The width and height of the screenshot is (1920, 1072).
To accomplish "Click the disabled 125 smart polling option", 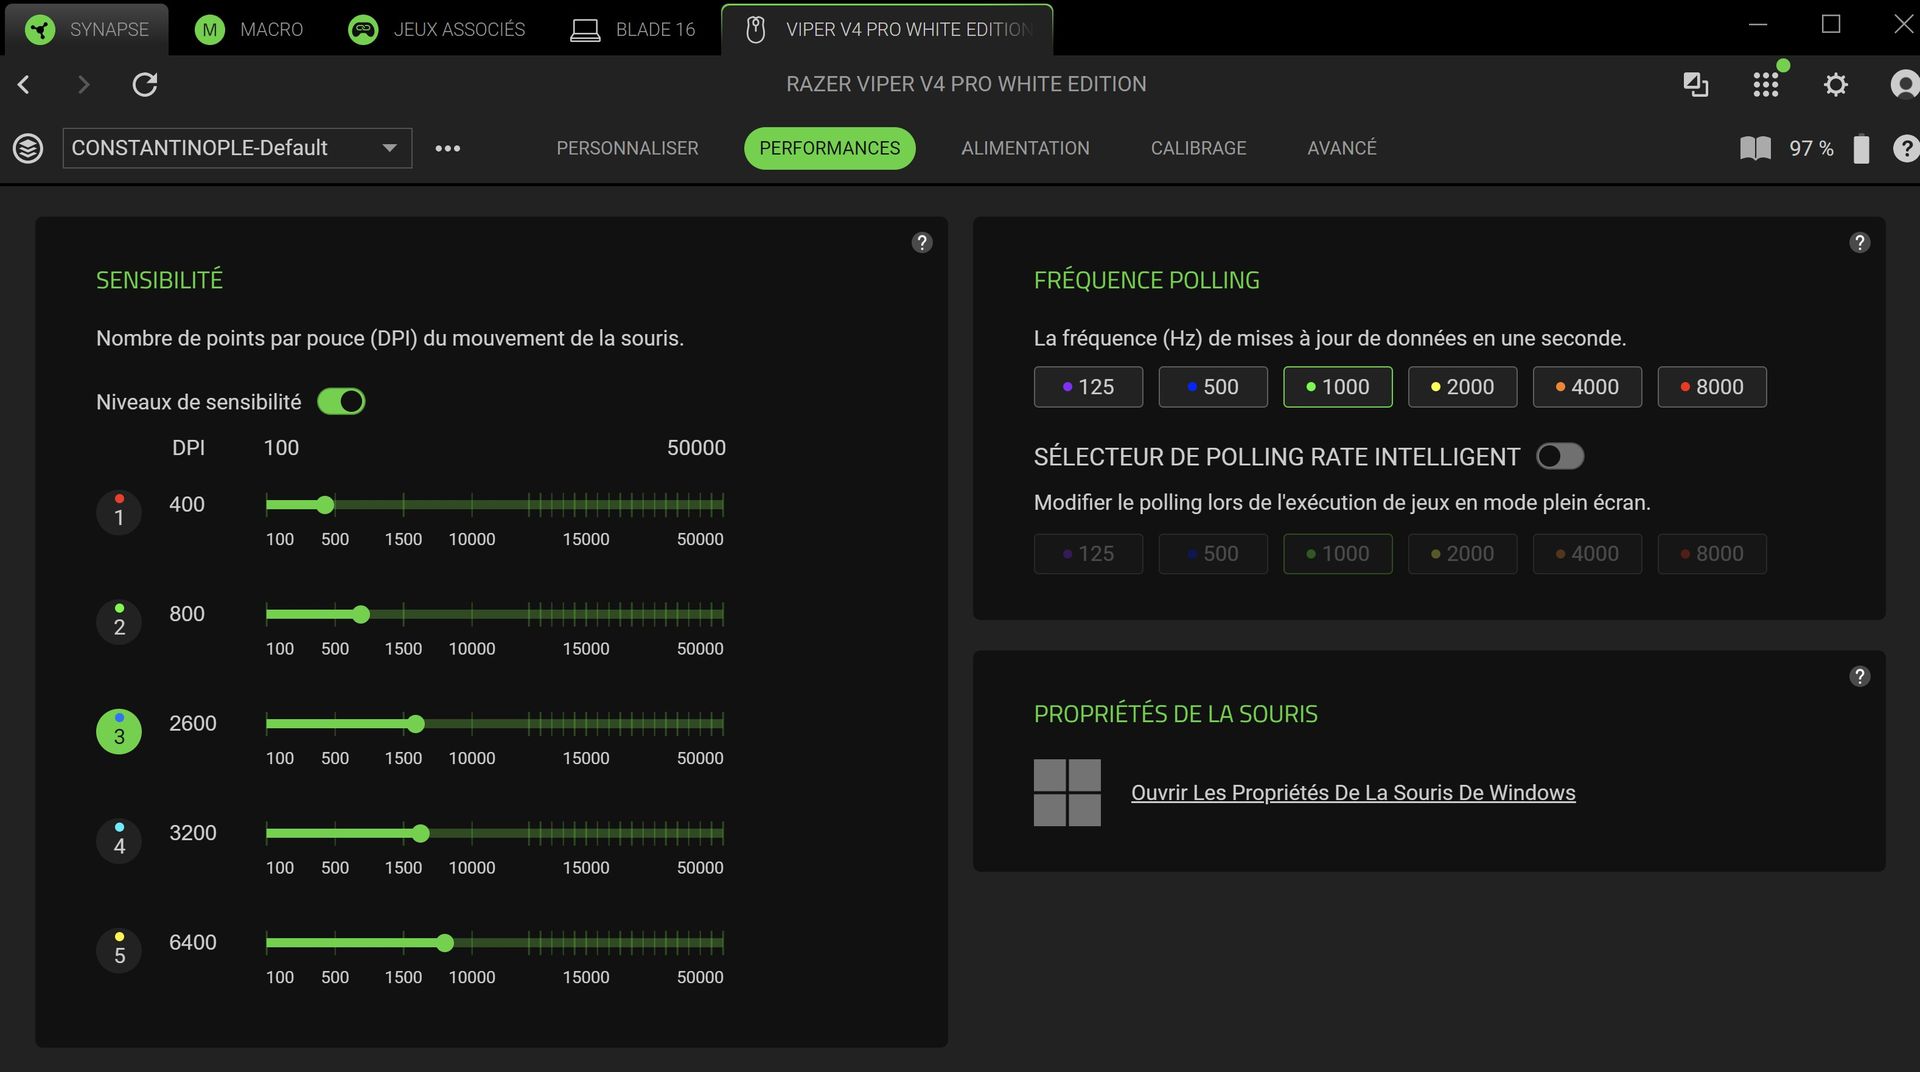I will tap(1088, 554).
